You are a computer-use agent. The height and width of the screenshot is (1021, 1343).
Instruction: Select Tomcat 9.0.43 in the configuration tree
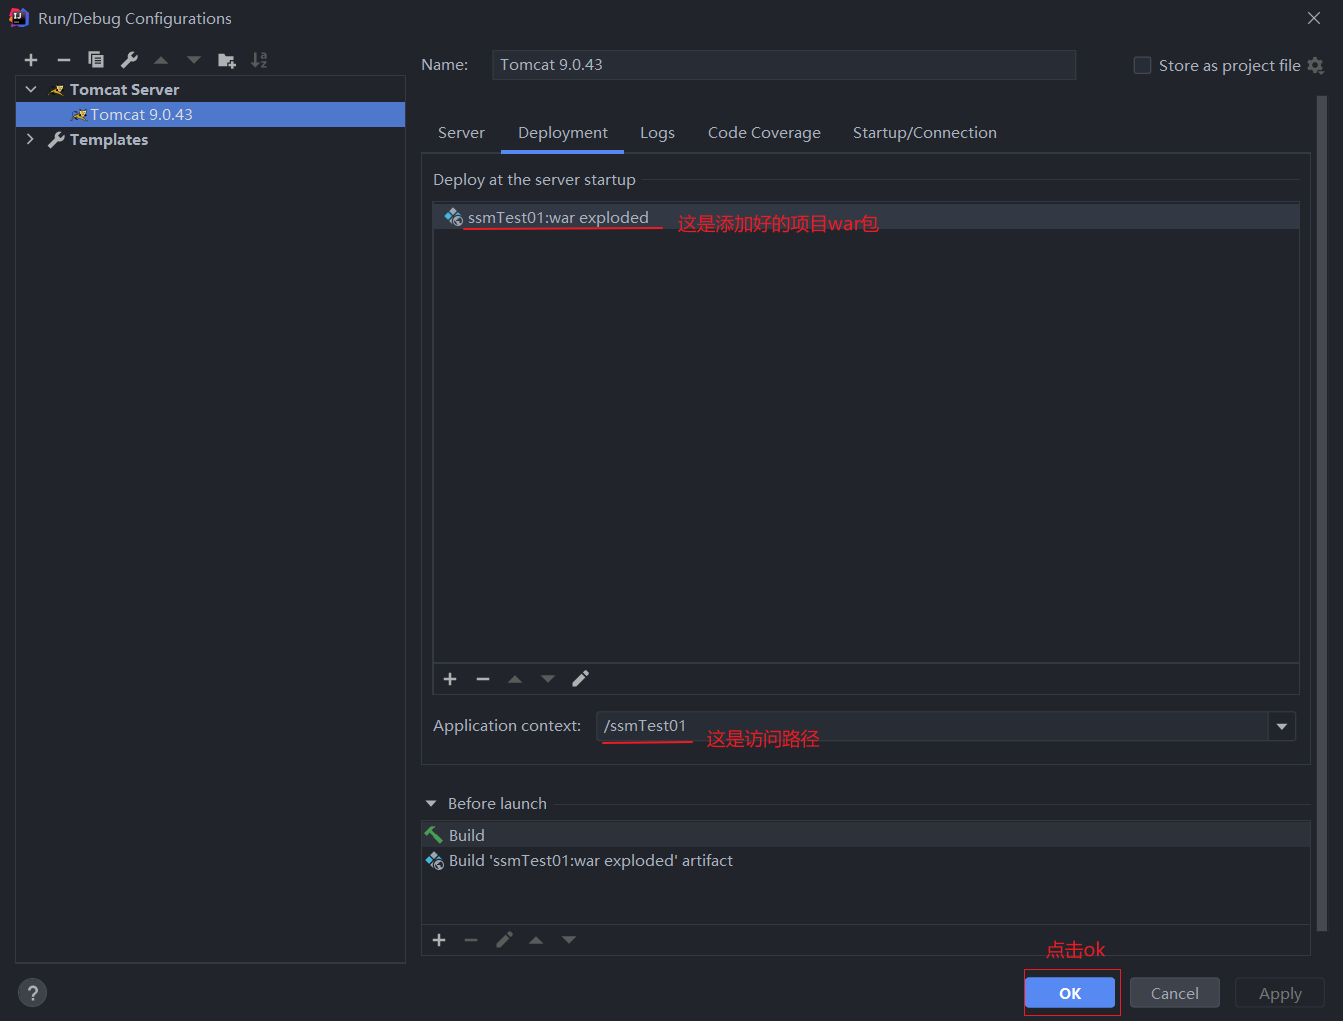coord(210,114)
